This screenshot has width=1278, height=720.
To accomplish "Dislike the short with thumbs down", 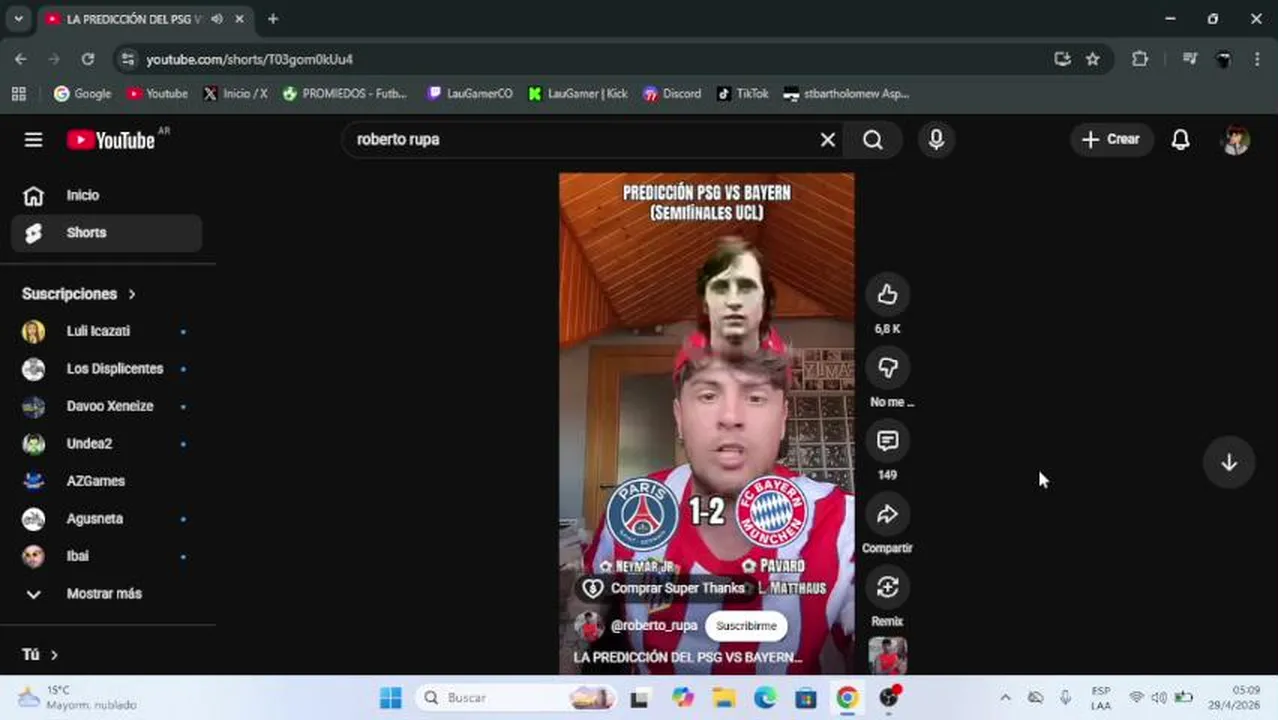I will pyautogui.click(x=887, y=367).
